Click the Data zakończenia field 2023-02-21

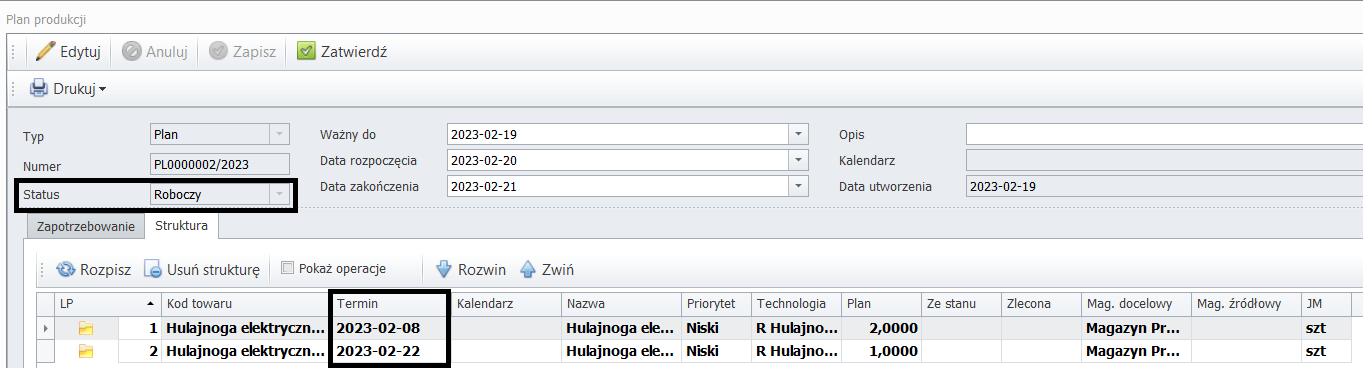point(618,186)
